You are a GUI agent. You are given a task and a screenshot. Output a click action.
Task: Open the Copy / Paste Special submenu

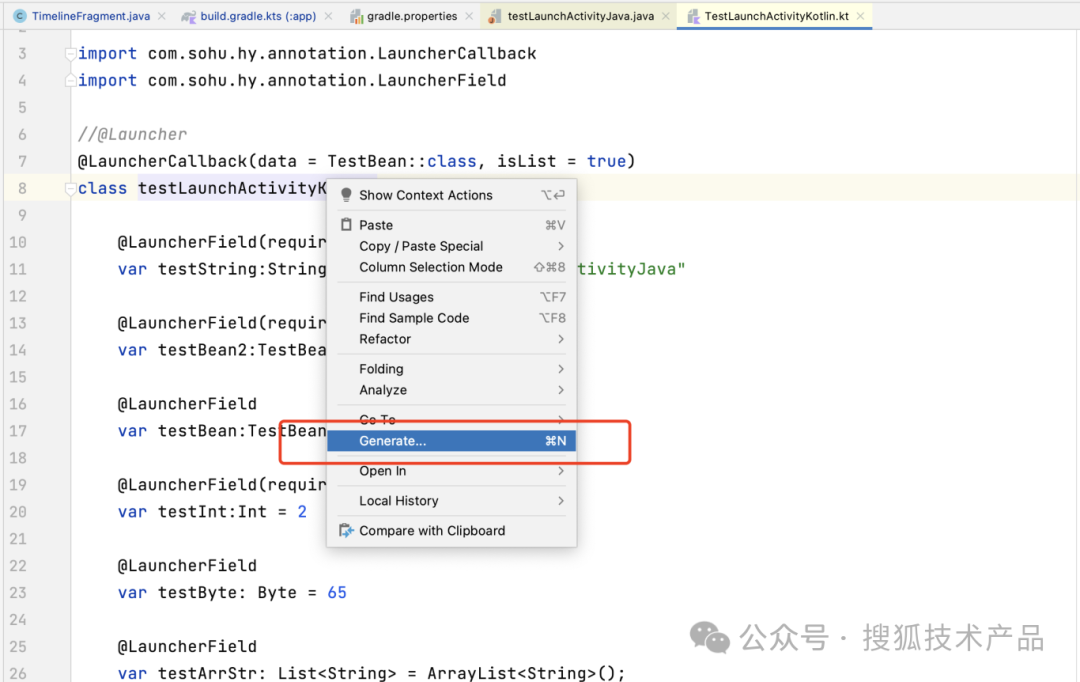click(452, 246)
